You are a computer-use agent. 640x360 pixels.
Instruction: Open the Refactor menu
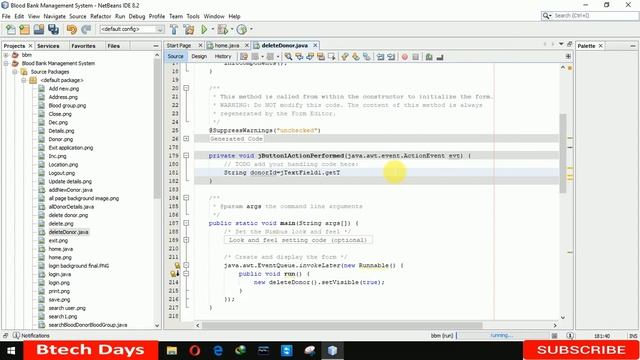pyautogui.click(x=100, y=16)
